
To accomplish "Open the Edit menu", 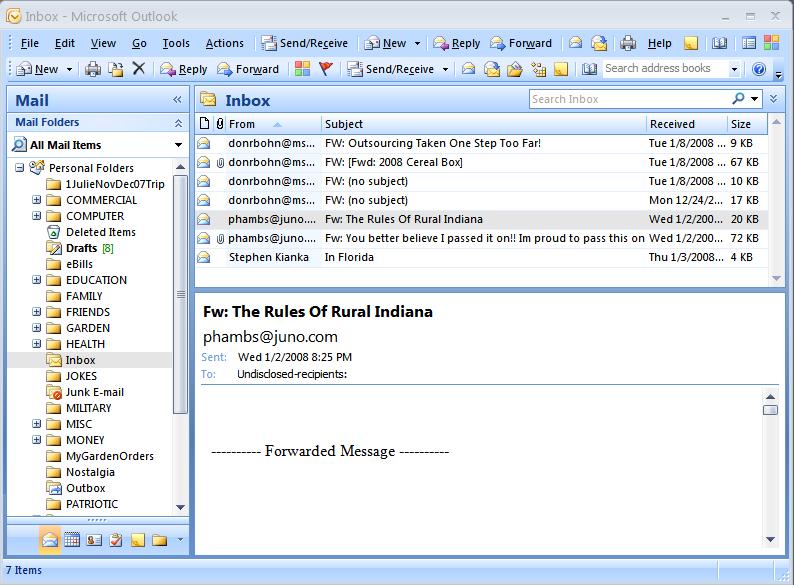I will pyautogui.click(x=64, y=44).
